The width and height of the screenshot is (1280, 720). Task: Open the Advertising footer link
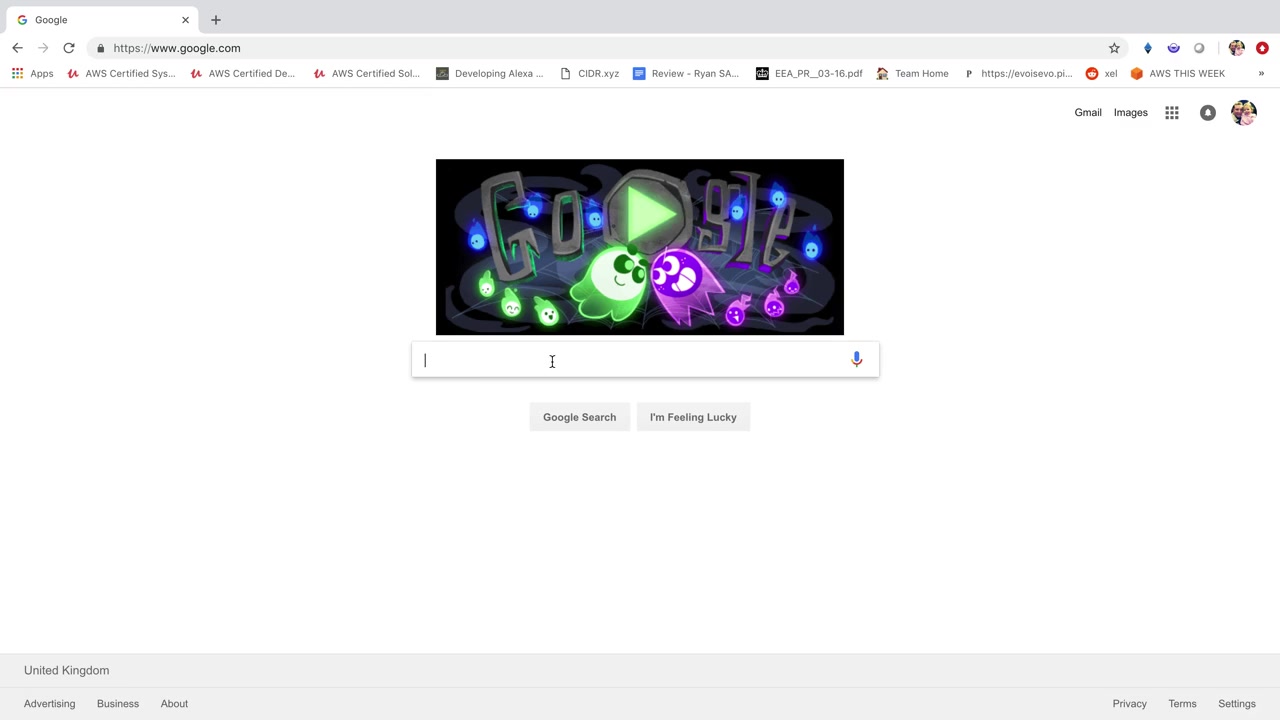(x=50, y=704)
